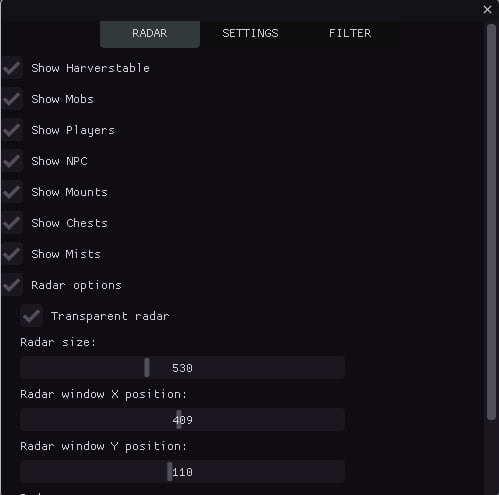Collapse Radar options via its checkbox
The width and height of the screenshot is (499, 495).
tap(12, 285)
